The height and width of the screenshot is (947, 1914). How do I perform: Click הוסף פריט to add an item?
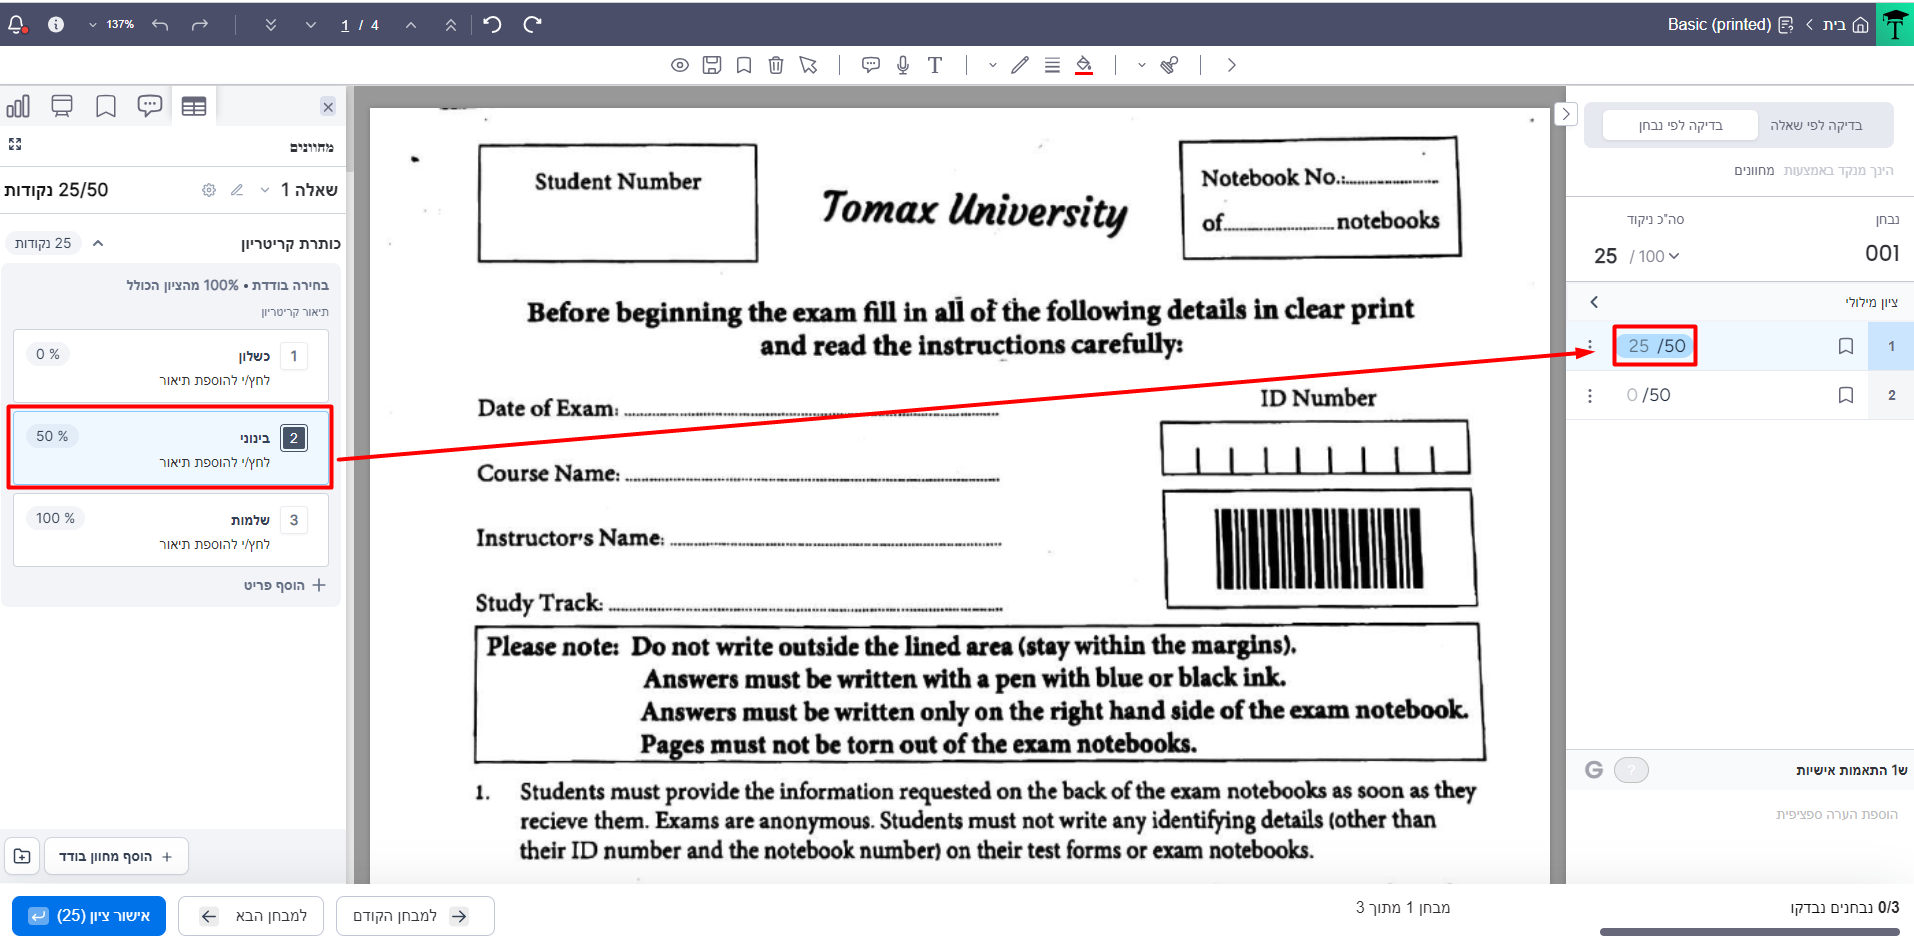pyautogui.click(x=285, y=585)
